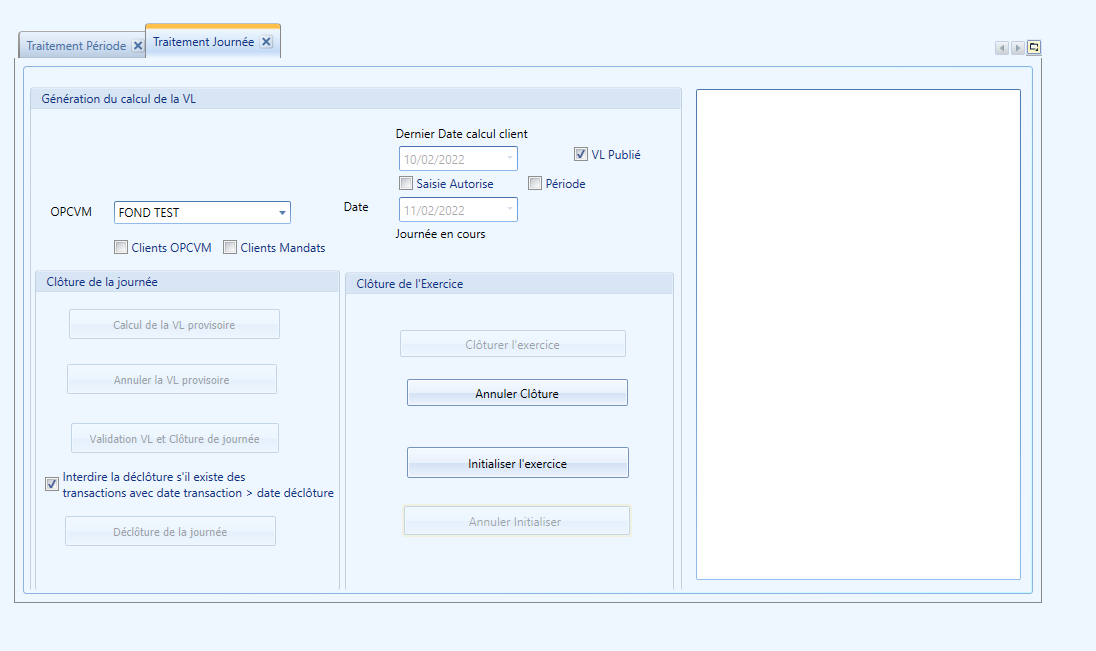Screen dimensions: 1096x651
Task: Click Validation VL et Clôture de journée
Action: coord(175,438)
